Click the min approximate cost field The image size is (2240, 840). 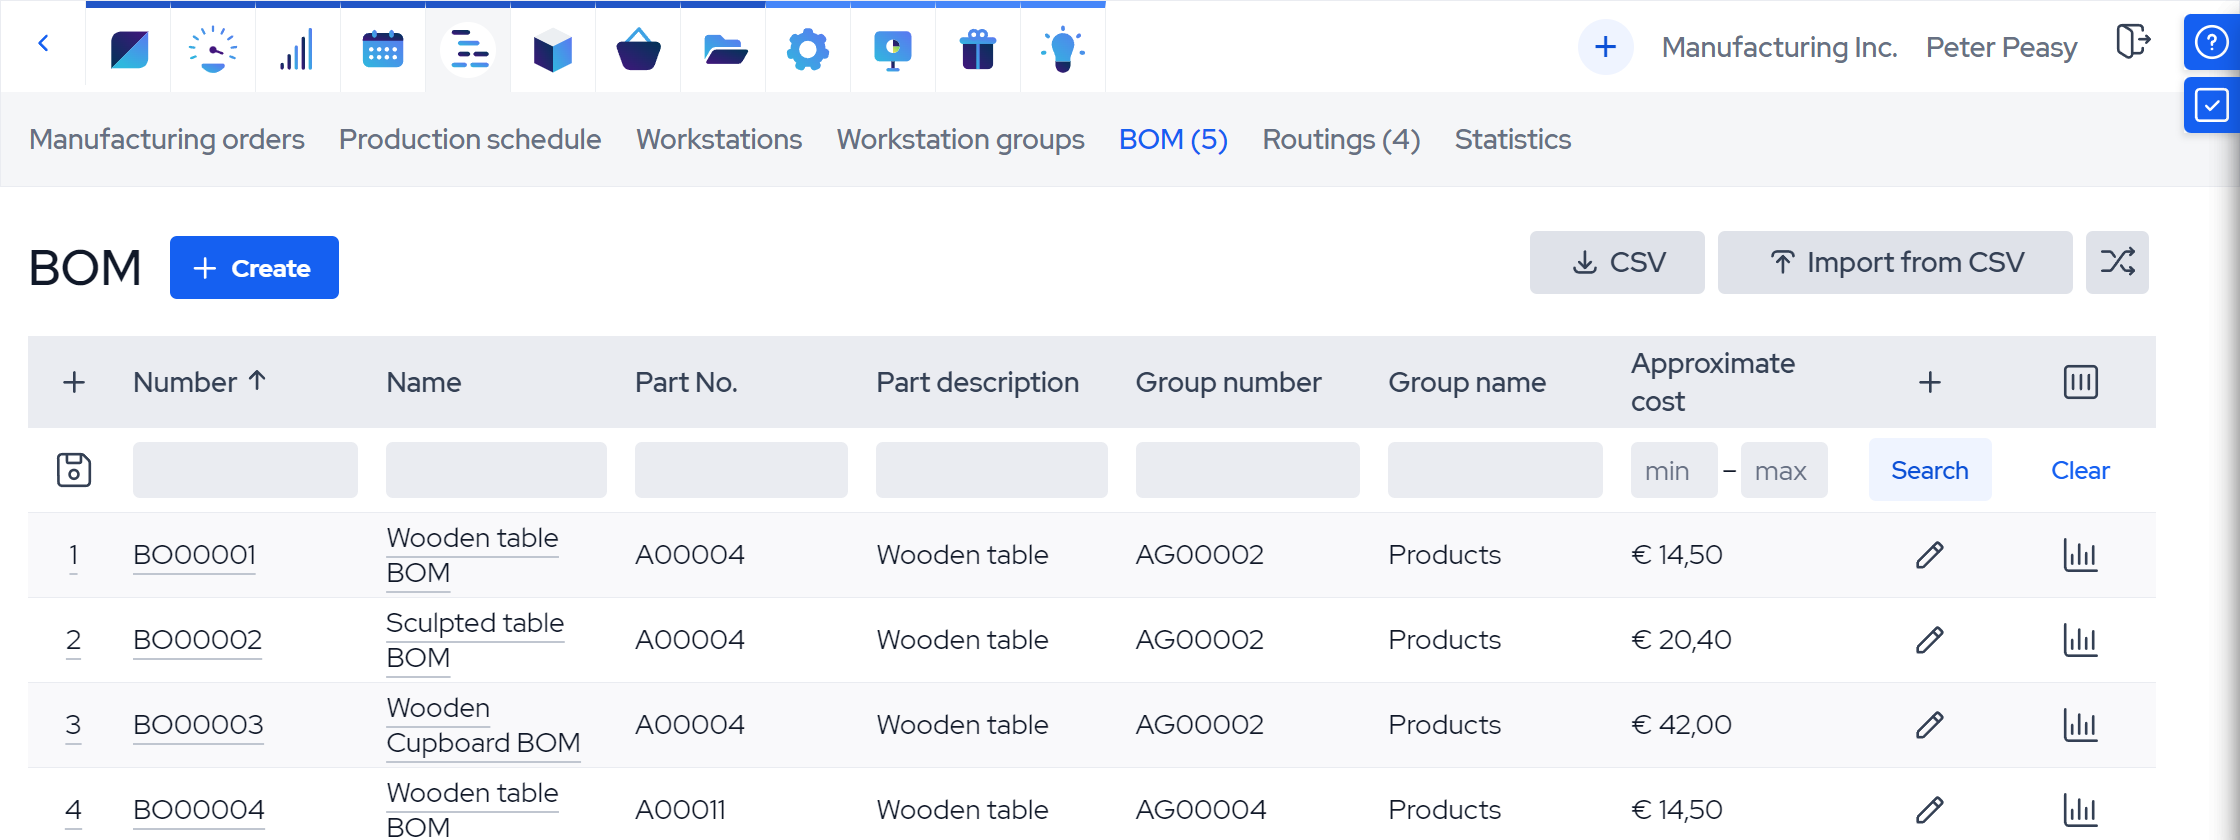[1673, 471]
